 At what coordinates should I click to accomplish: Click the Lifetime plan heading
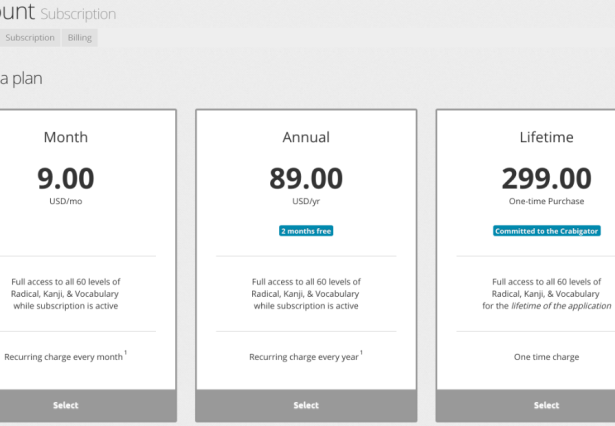pyautogui.click(x=546, y=137)
